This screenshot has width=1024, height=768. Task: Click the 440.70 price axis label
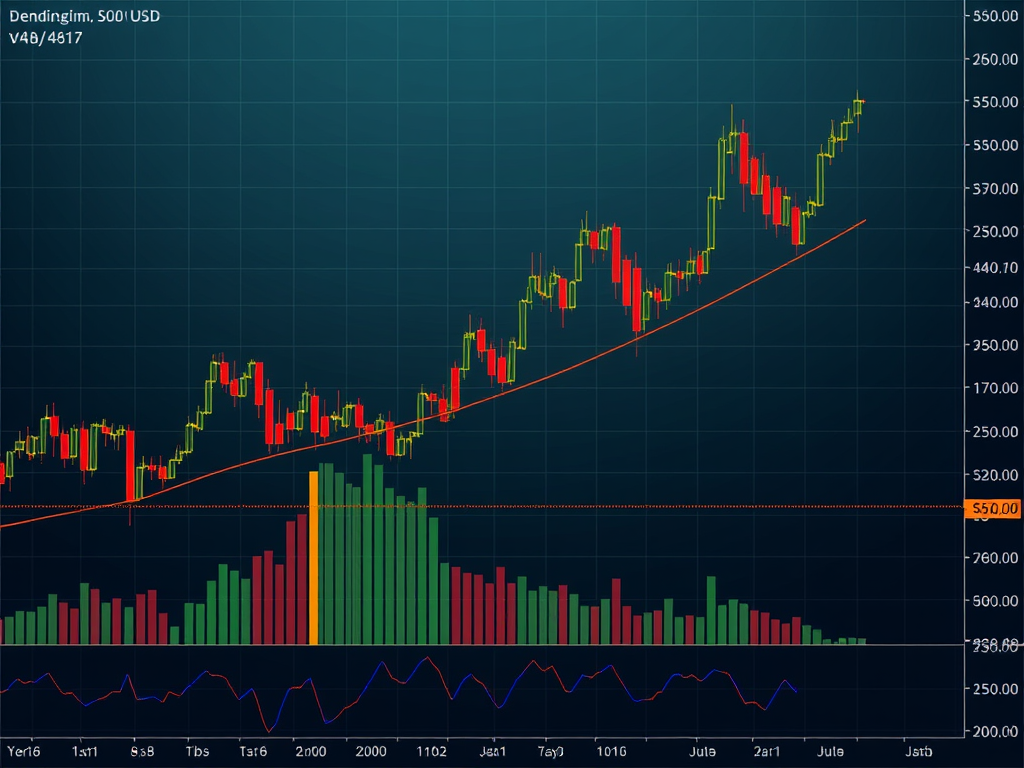(x=994, y=268)
